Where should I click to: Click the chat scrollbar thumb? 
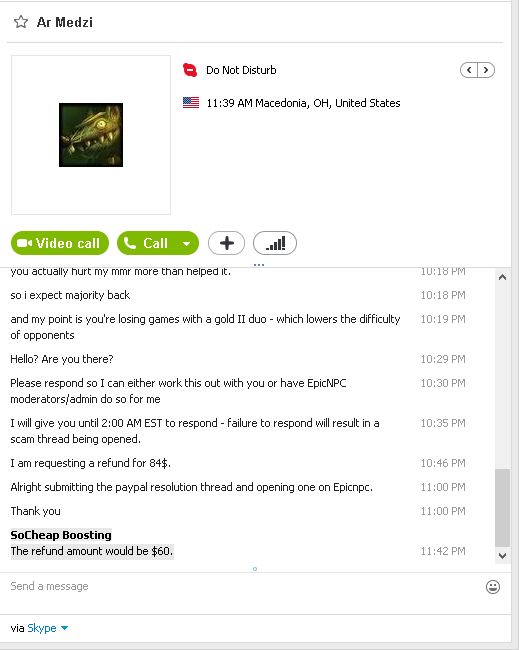502,508
